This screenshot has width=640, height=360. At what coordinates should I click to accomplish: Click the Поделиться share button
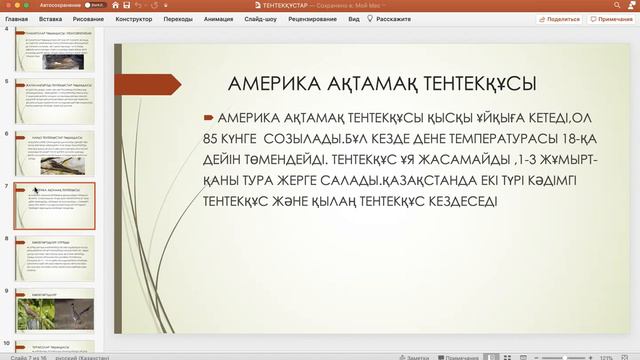click(559, 19)
